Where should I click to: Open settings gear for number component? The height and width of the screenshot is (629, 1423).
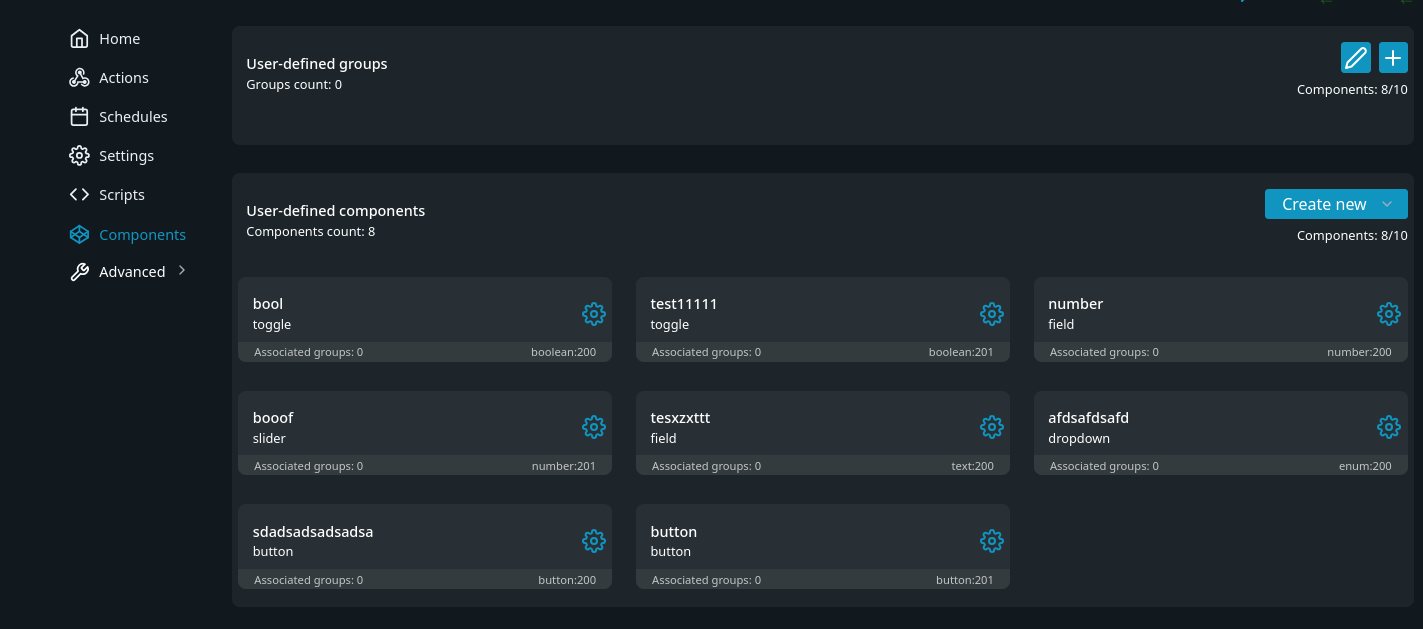click(x=1388, y=314)
